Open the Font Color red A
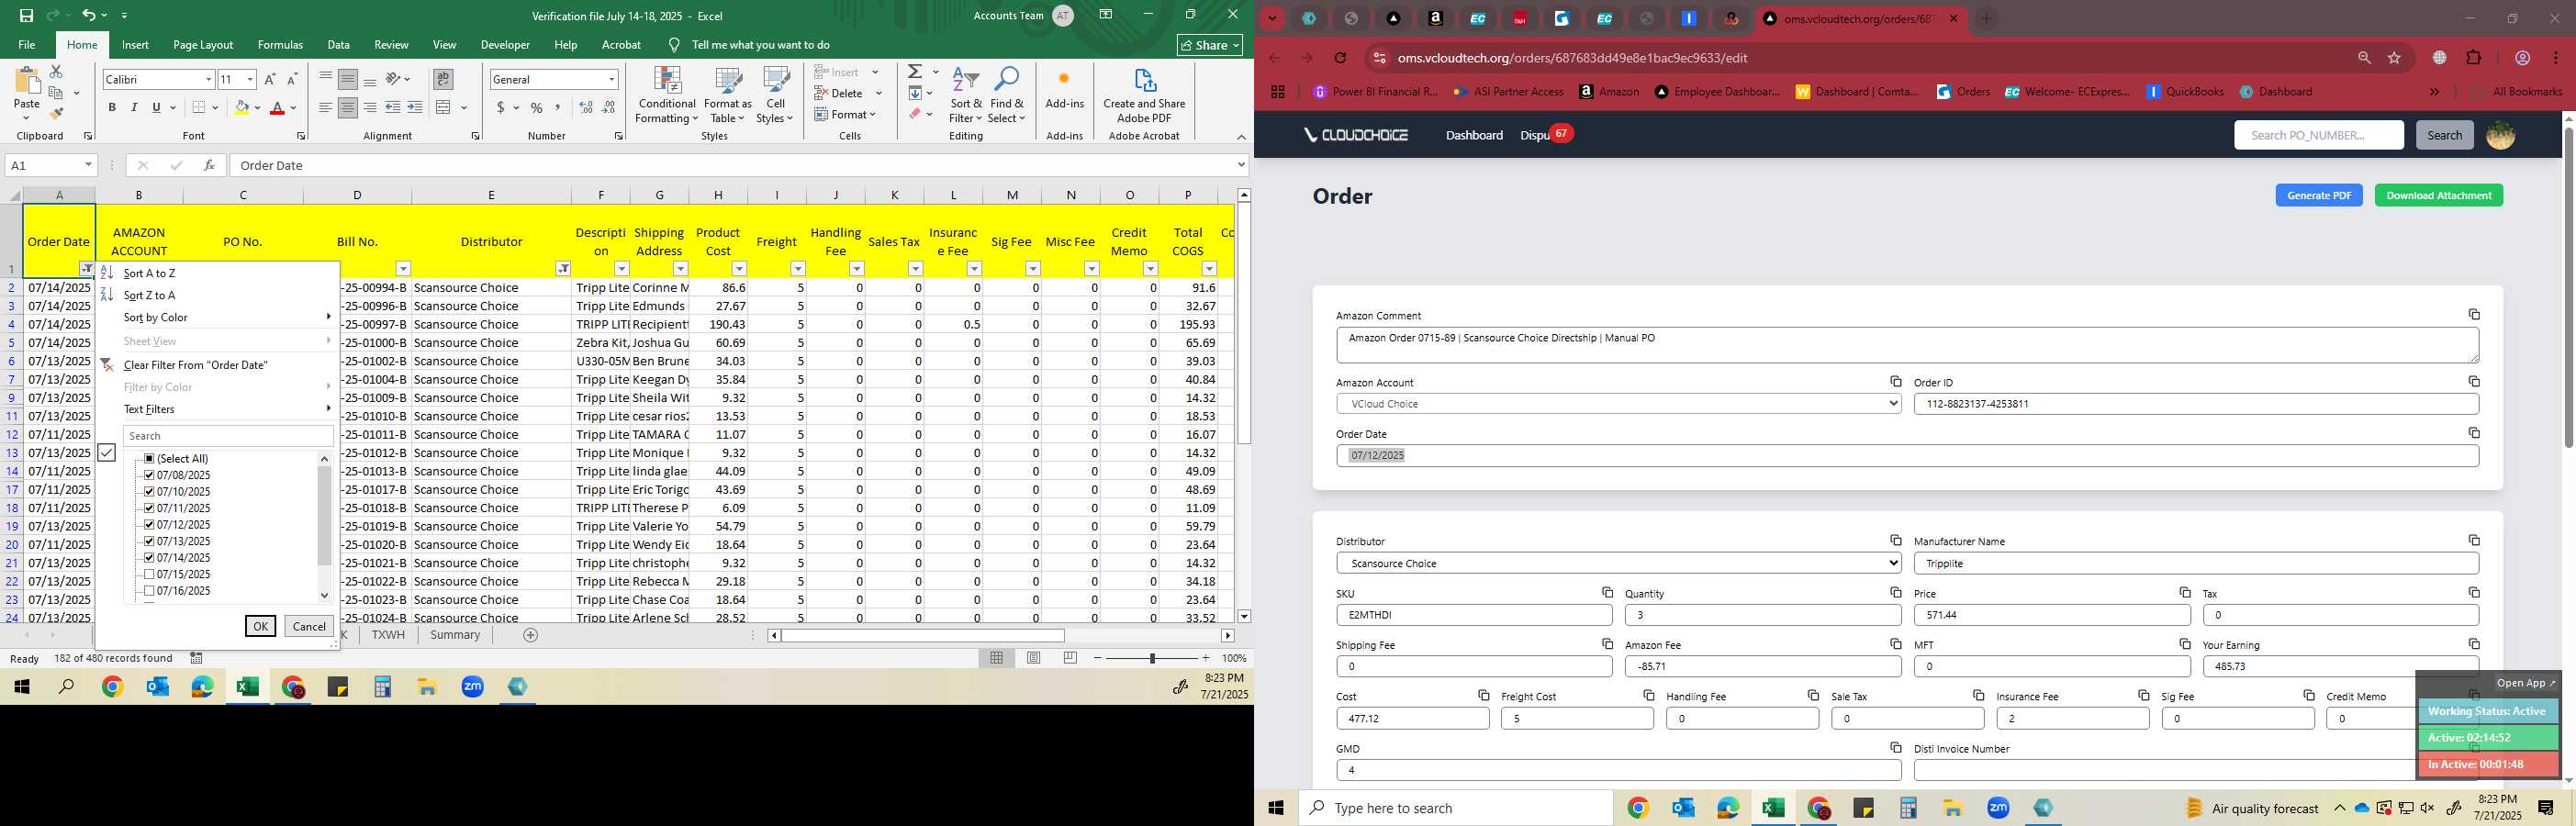2576x826 pixels. pyautogui.click(x=277, y=108)
